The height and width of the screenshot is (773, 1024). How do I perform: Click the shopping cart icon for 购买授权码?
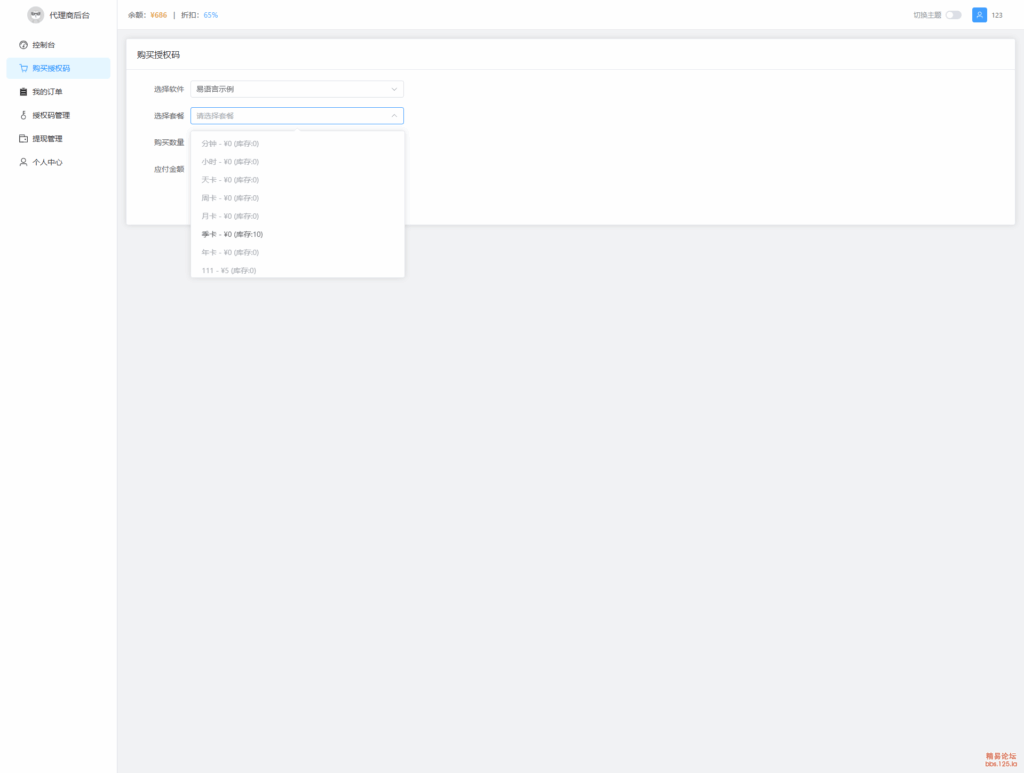click(x=23, y=68)
